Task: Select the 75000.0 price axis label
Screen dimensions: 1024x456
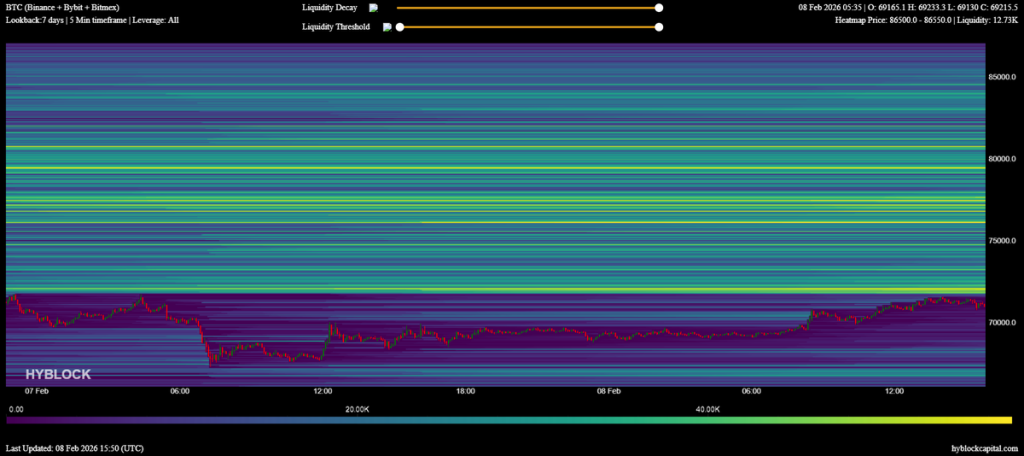Action: (1002, 241)
